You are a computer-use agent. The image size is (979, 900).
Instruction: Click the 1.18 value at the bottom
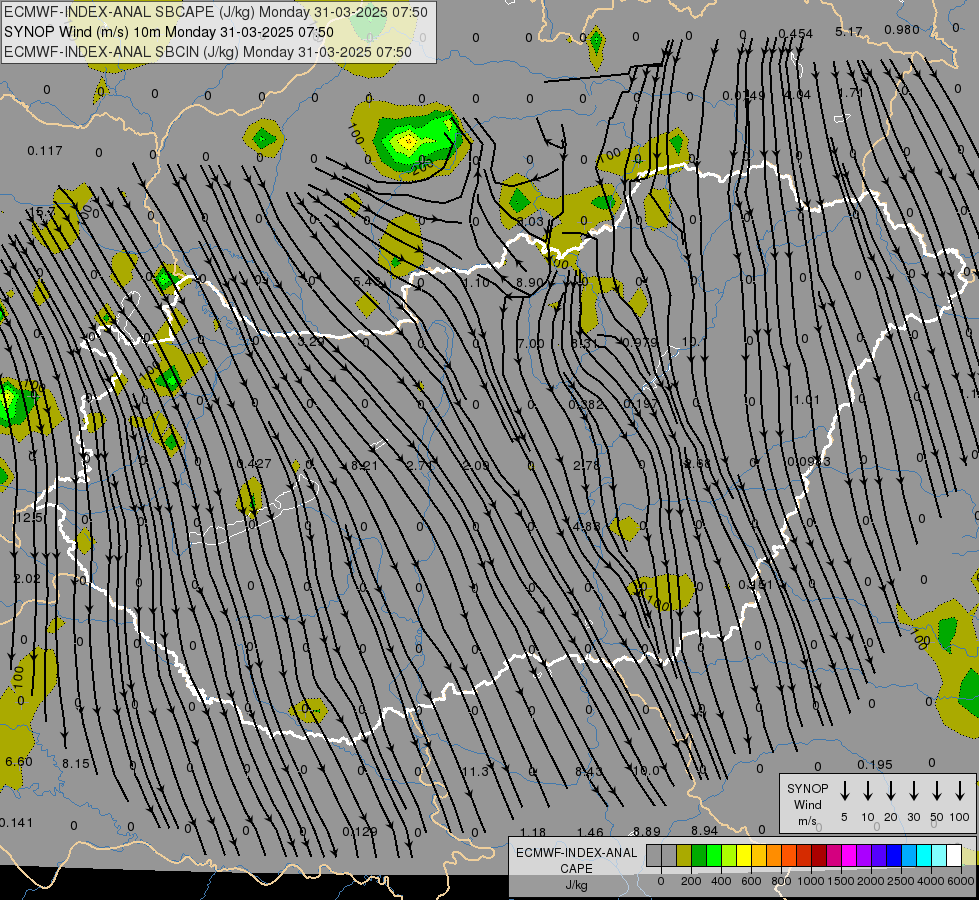[x=533, y=833]
